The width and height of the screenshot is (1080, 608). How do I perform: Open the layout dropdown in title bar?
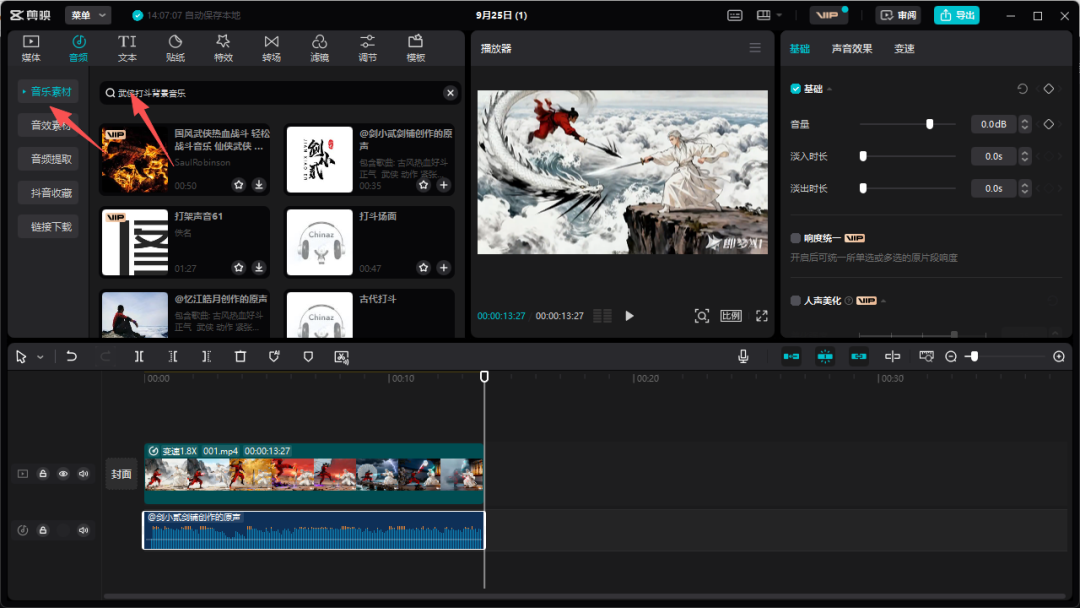click(769, 15)
